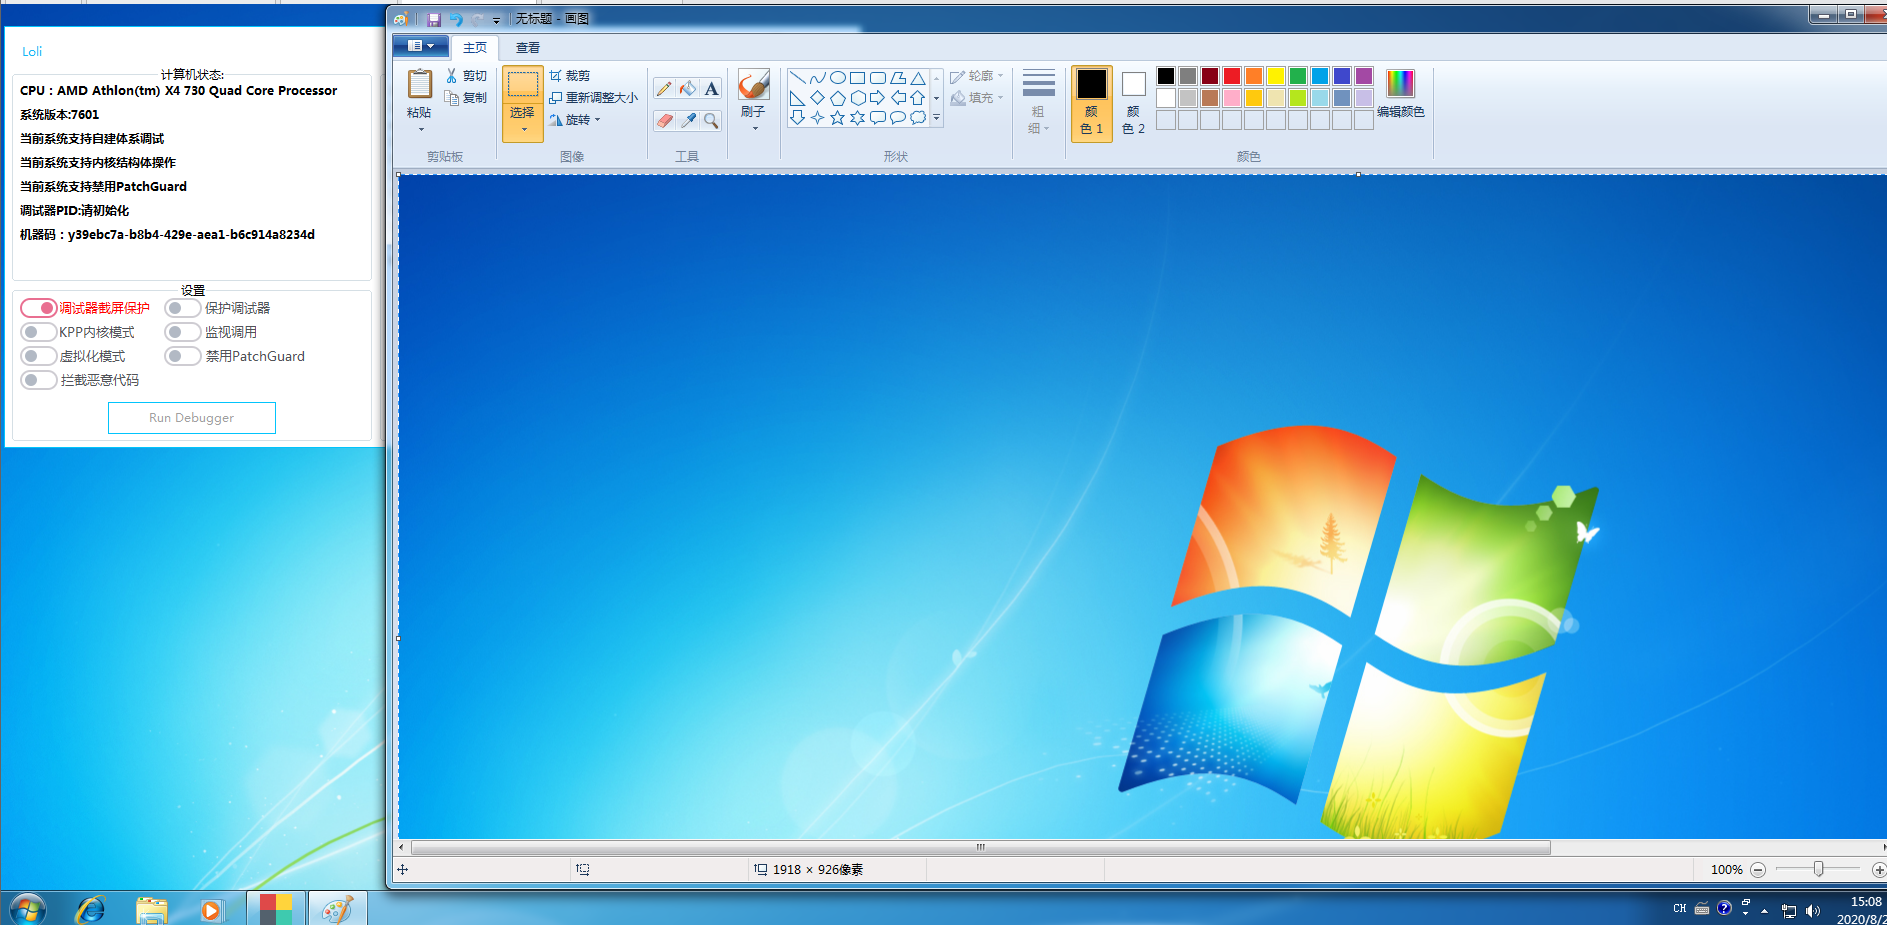The width and height of the screenshot is (1887, 925).
Task: Enable the 保护调试器 switch
Action: pyautogui.click(x=183, y=308)
